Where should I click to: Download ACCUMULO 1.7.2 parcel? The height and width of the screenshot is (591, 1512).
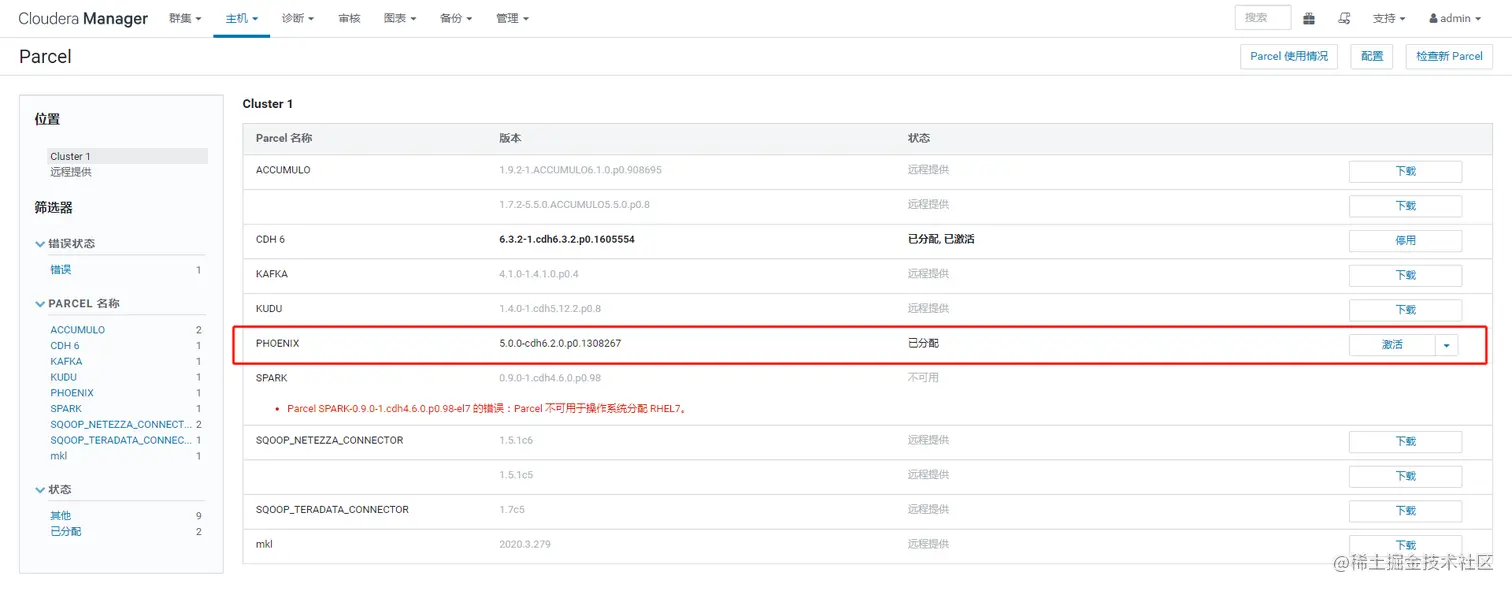(1405, 206)
